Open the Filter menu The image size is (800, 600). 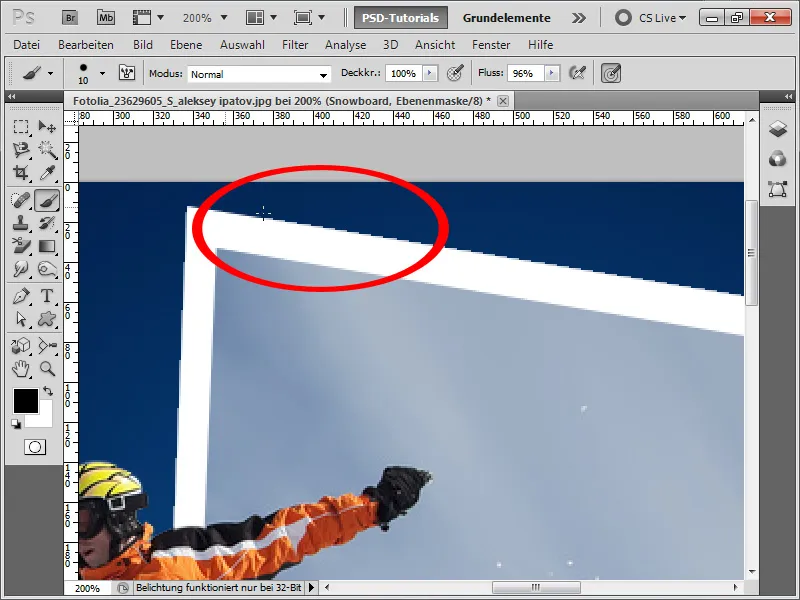295,45
